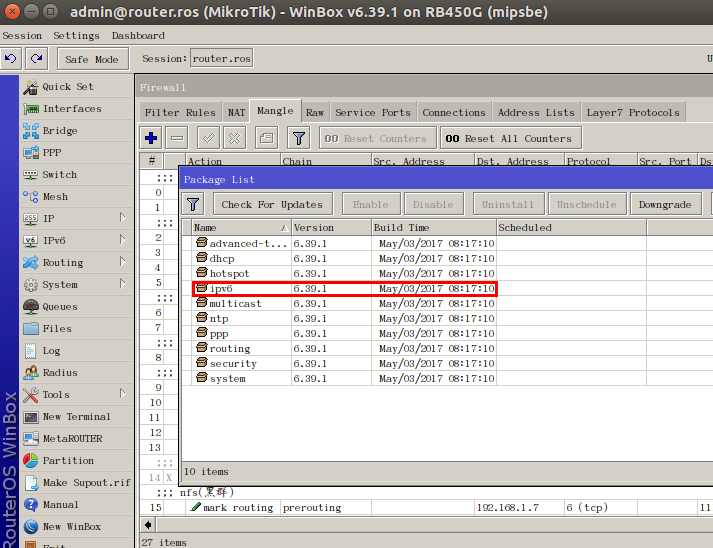Screen dimensions: 713x548
Task: Open Bridge in the sidebar
Action: [x=76, y=131]
